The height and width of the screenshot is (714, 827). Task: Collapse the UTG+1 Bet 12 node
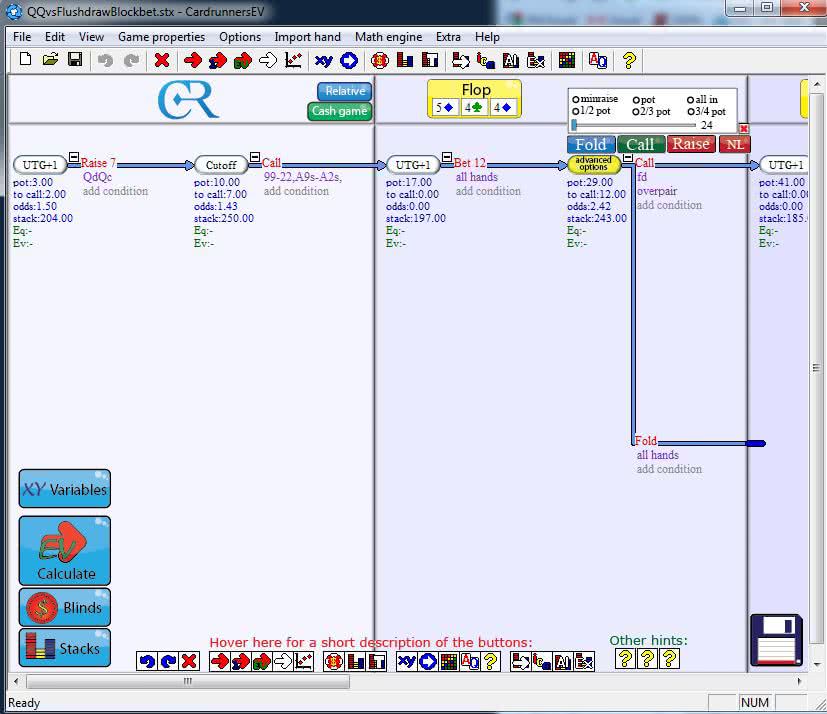pos(447,157)
